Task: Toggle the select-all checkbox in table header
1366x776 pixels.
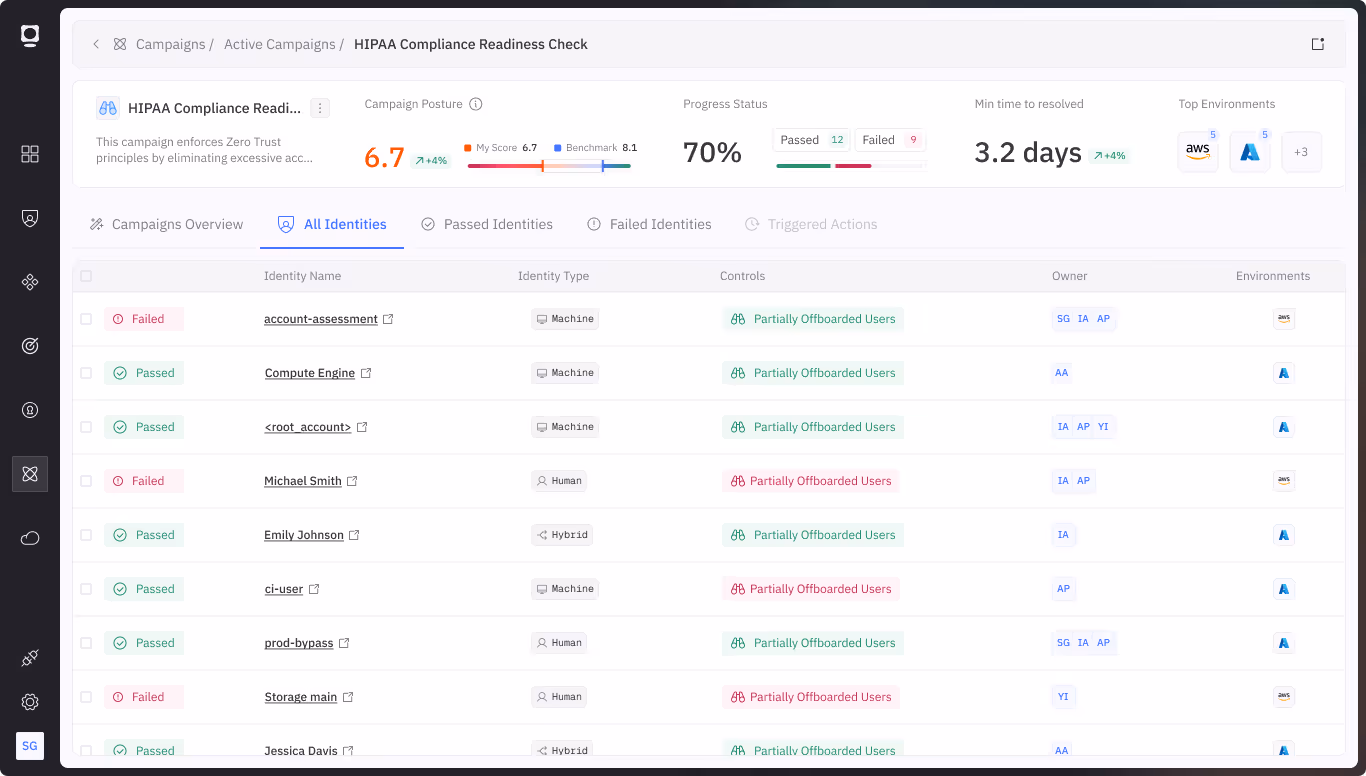Action: click(x=86, y=276)
